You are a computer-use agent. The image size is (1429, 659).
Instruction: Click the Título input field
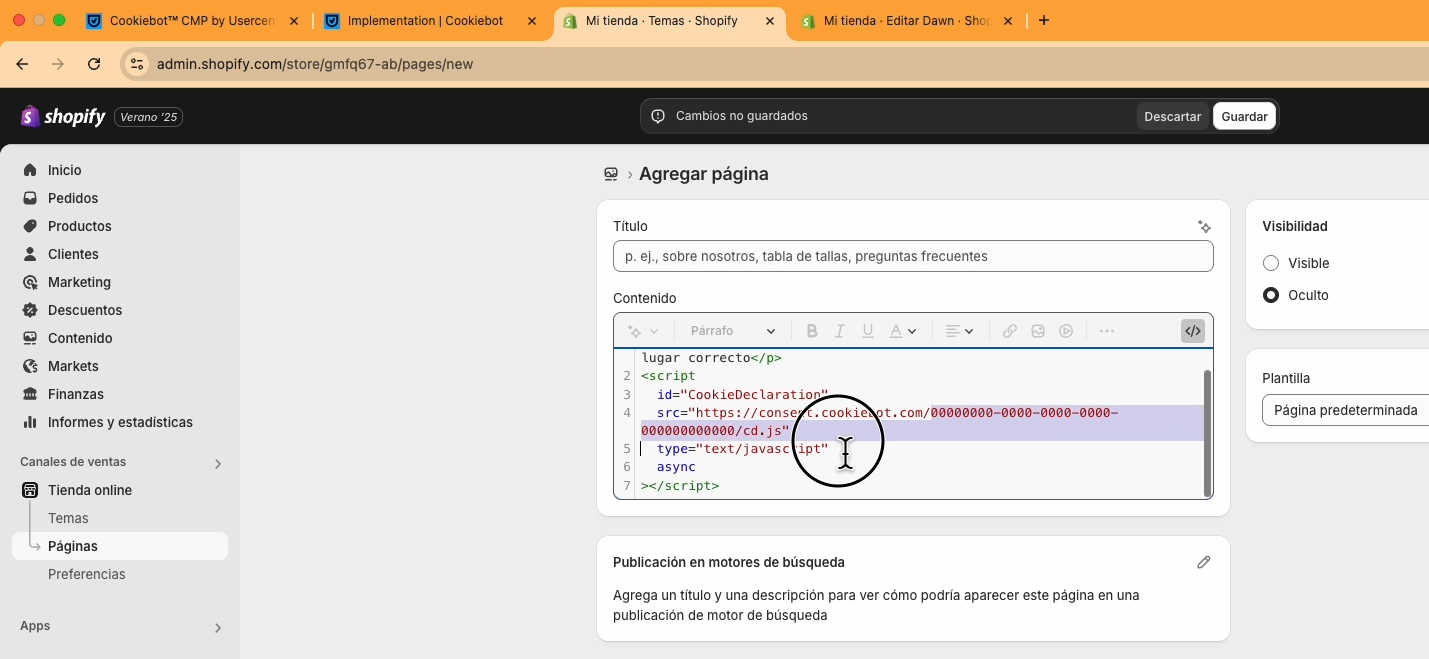click(x=912, y=256)
